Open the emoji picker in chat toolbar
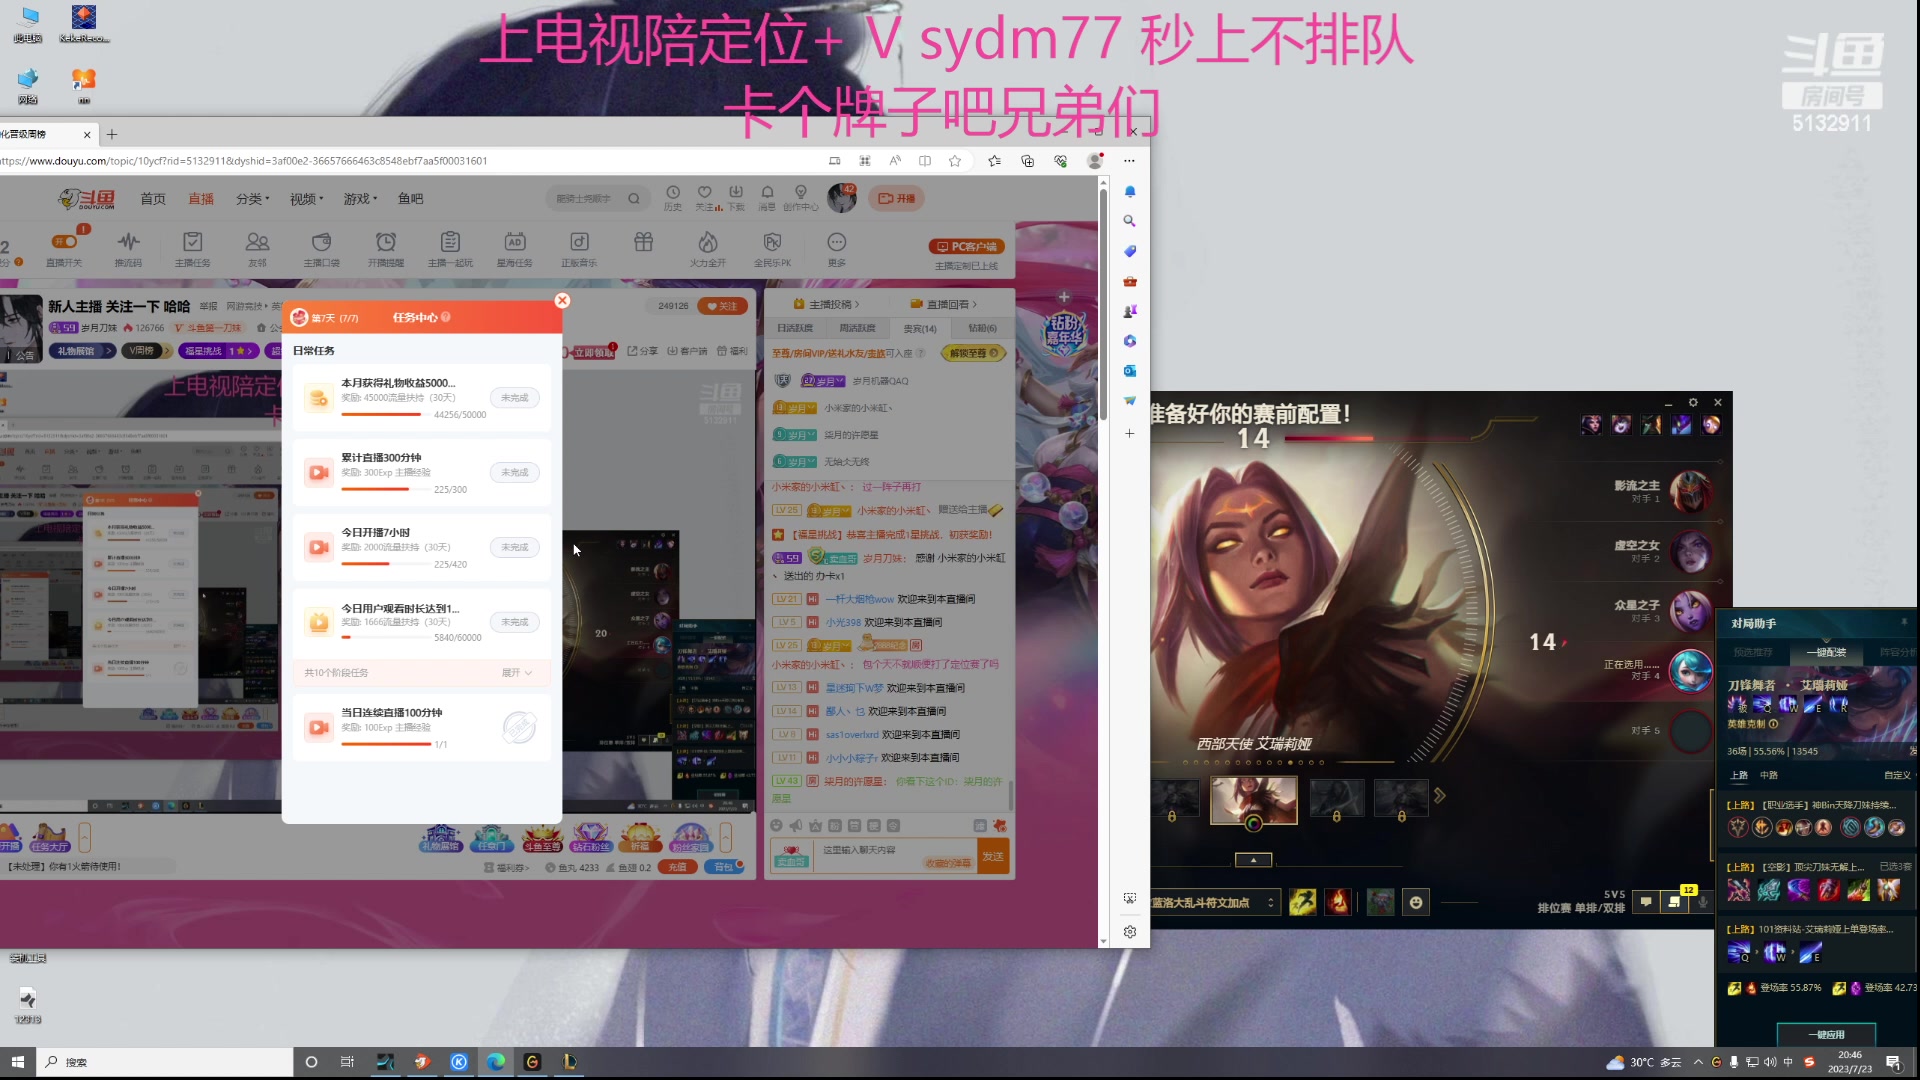The width and height of the screenshot is (1920, 1080). [x=776, y=825]
